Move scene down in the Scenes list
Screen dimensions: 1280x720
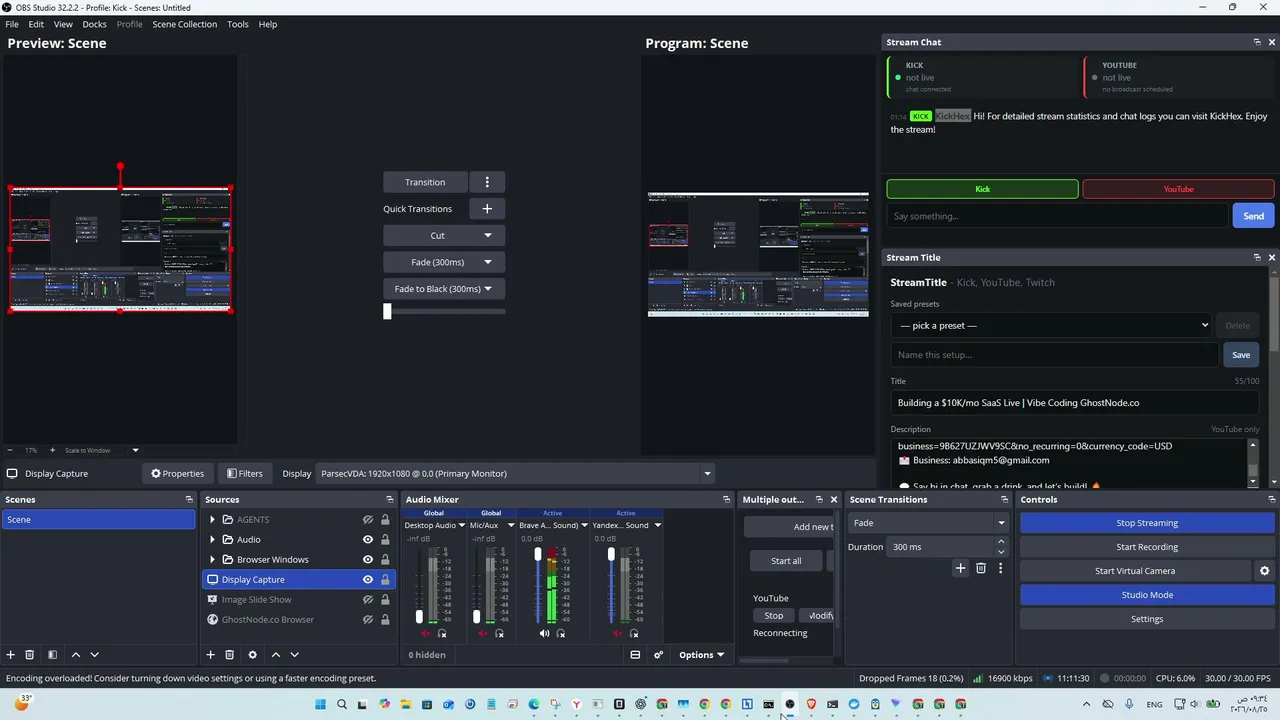[95, 655]
